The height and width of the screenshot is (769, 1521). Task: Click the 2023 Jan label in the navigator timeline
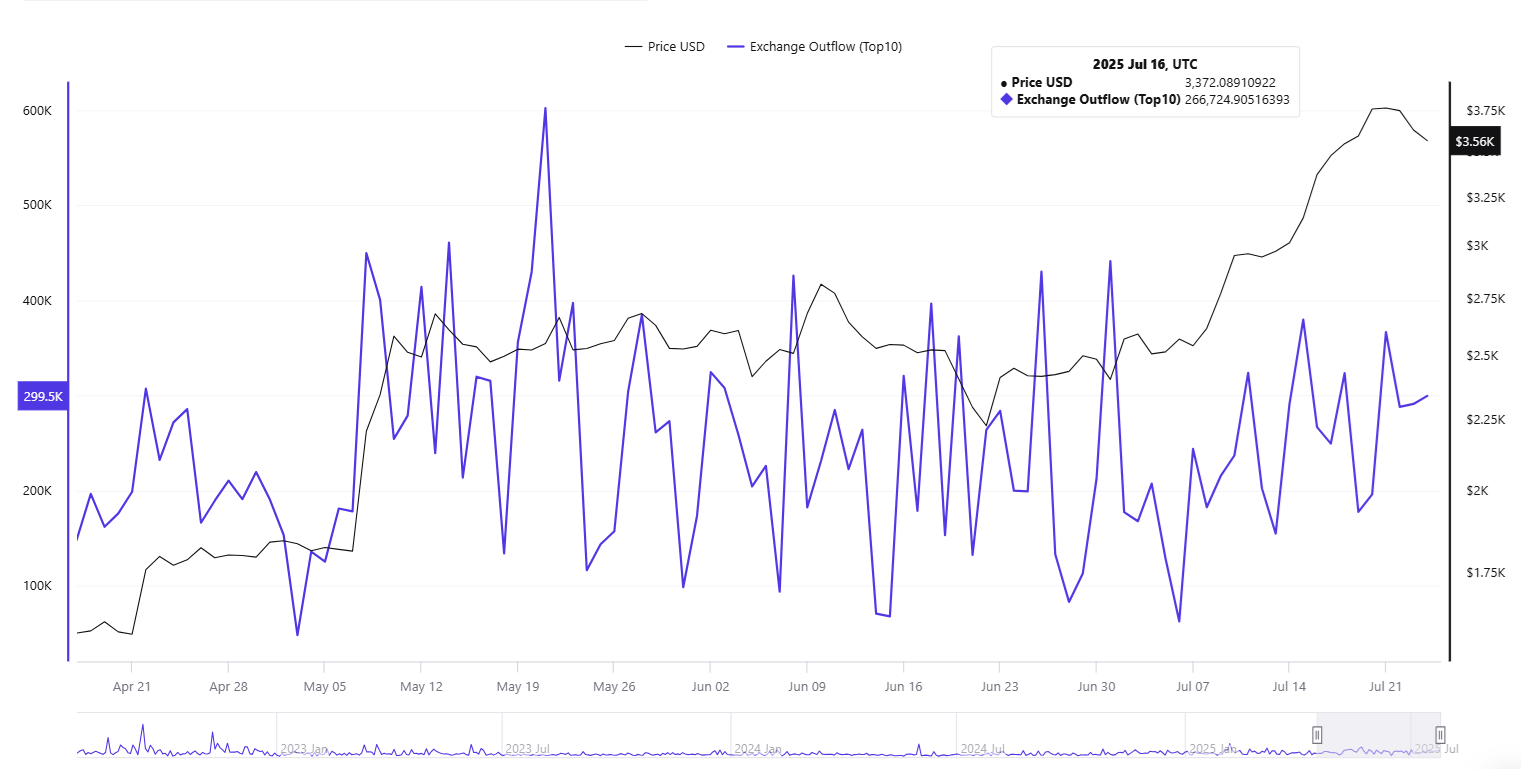(305, 747)
